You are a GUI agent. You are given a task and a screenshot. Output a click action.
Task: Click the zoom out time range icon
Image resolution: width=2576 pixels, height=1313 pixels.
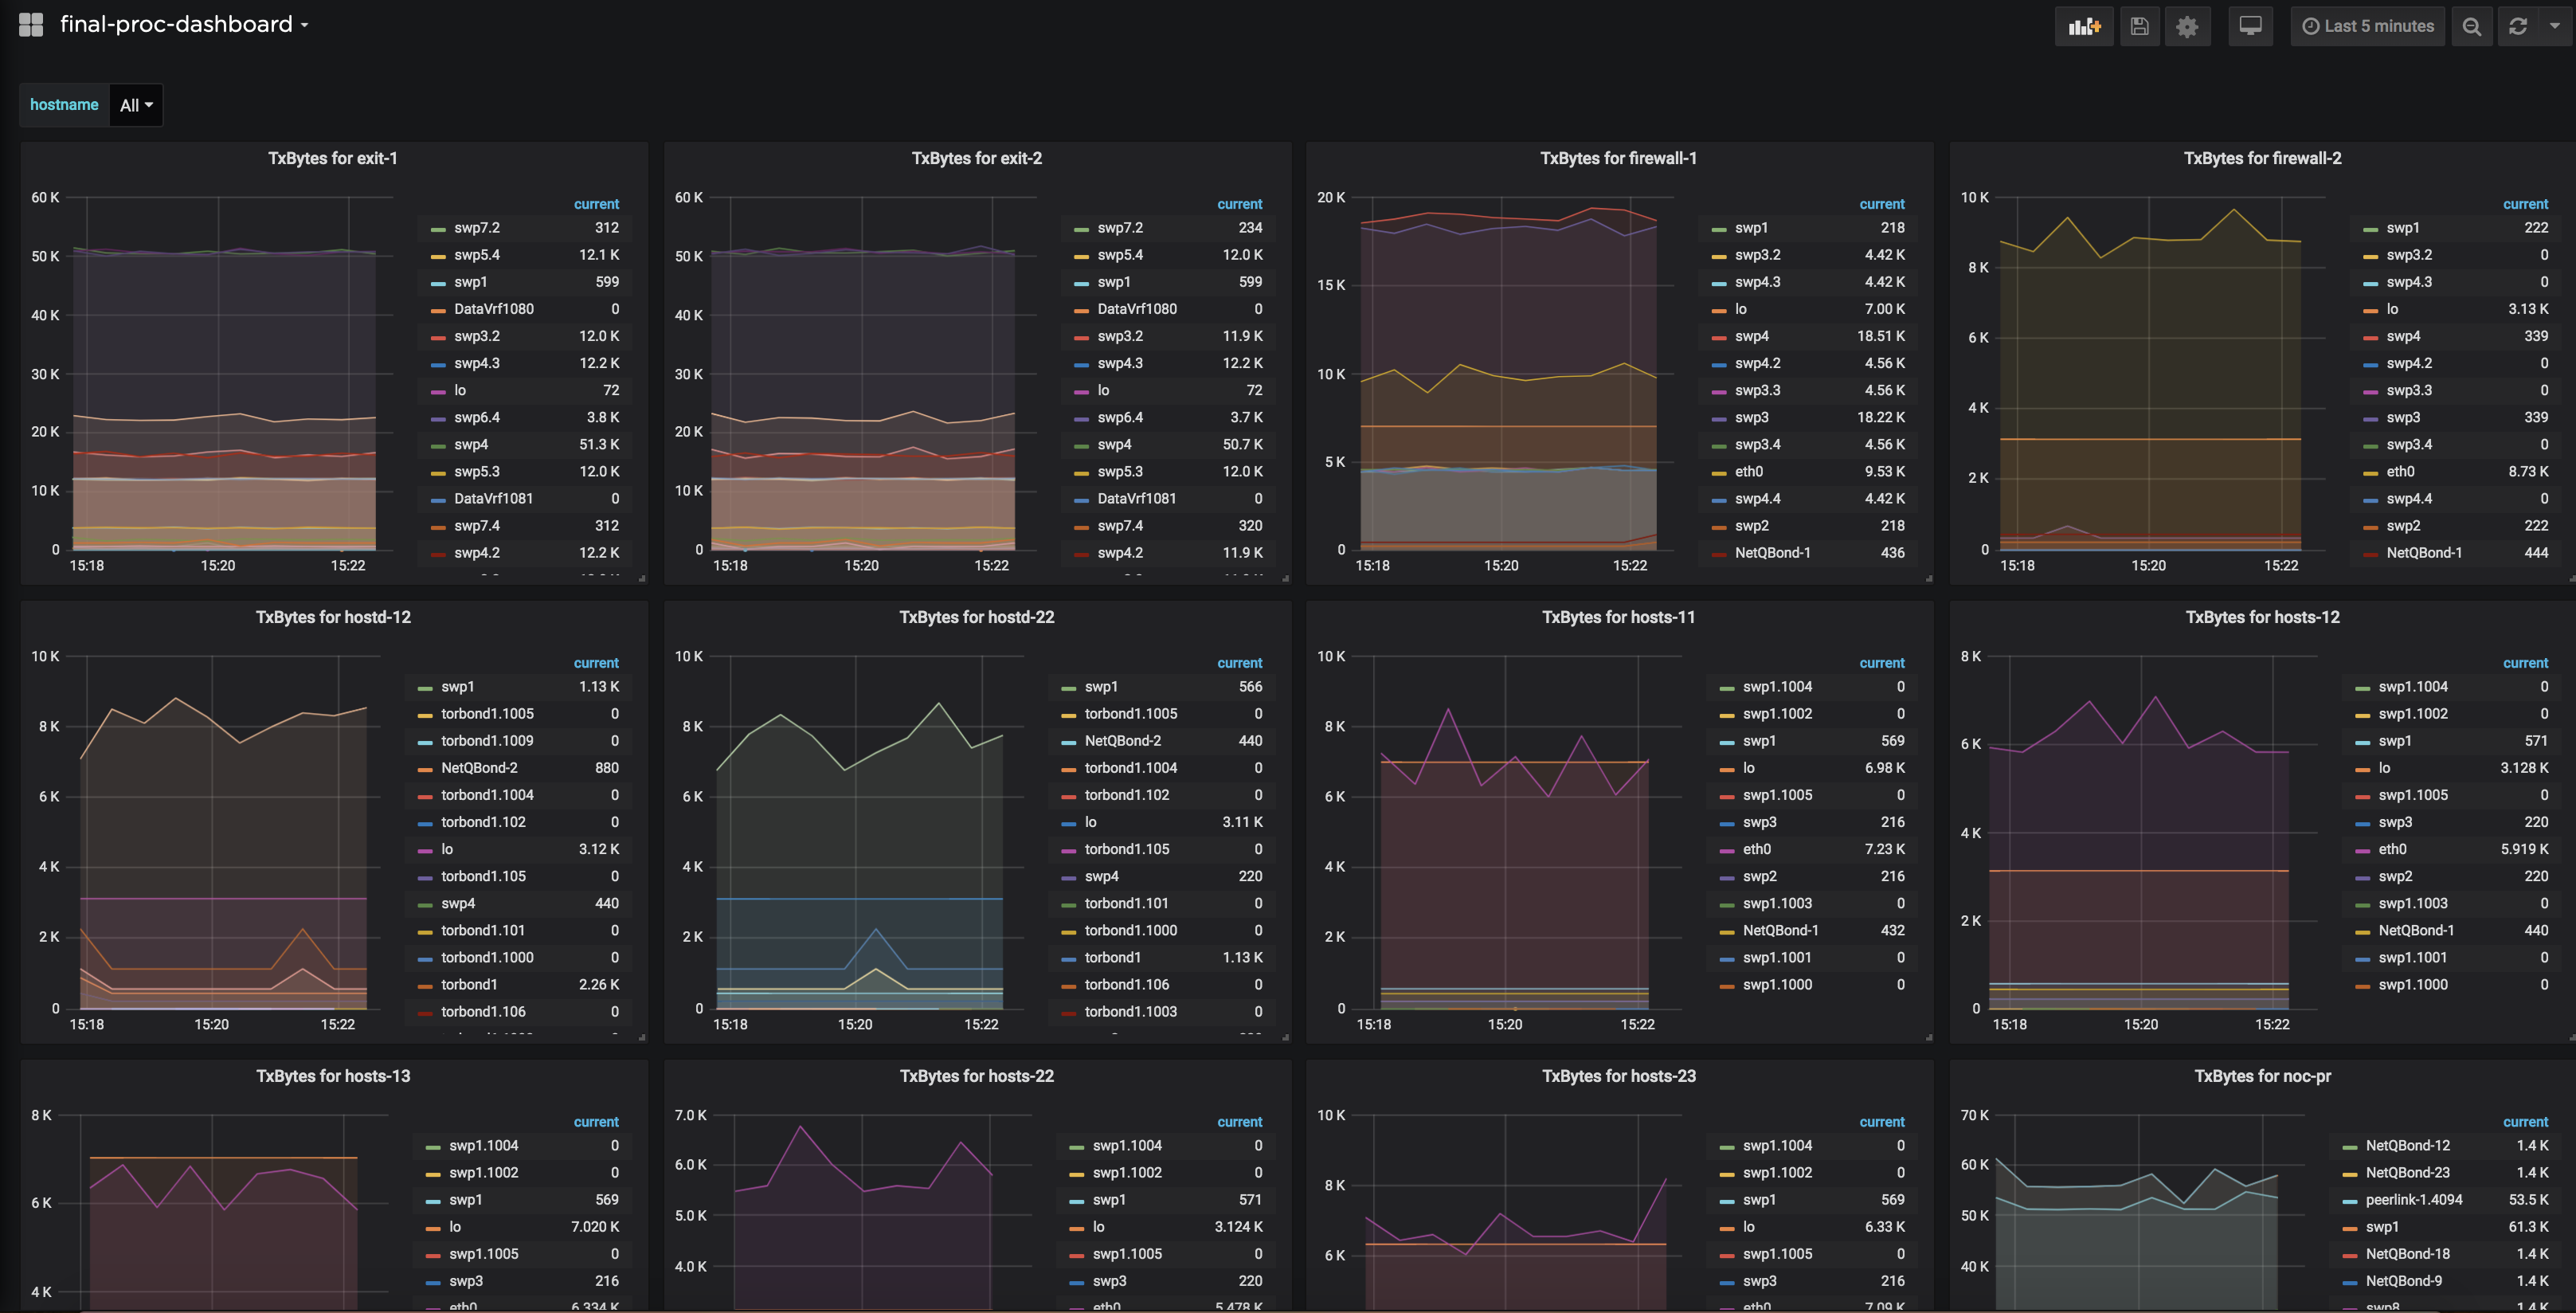2471,27
